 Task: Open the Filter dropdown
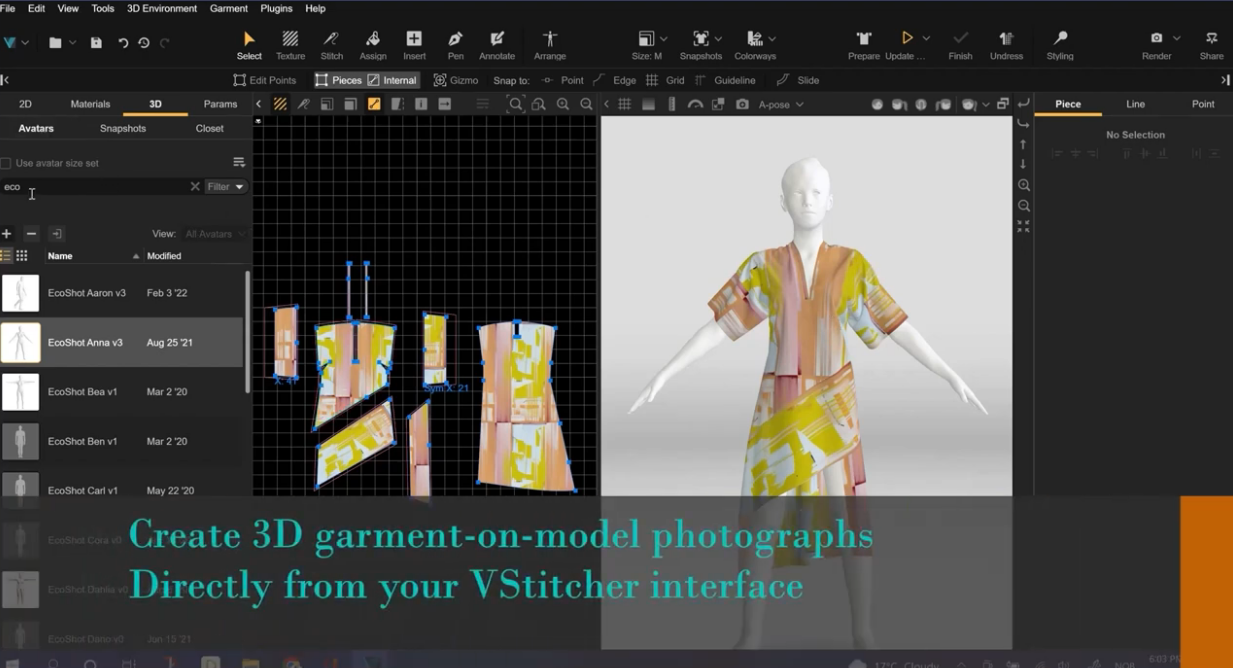[225, 187]
